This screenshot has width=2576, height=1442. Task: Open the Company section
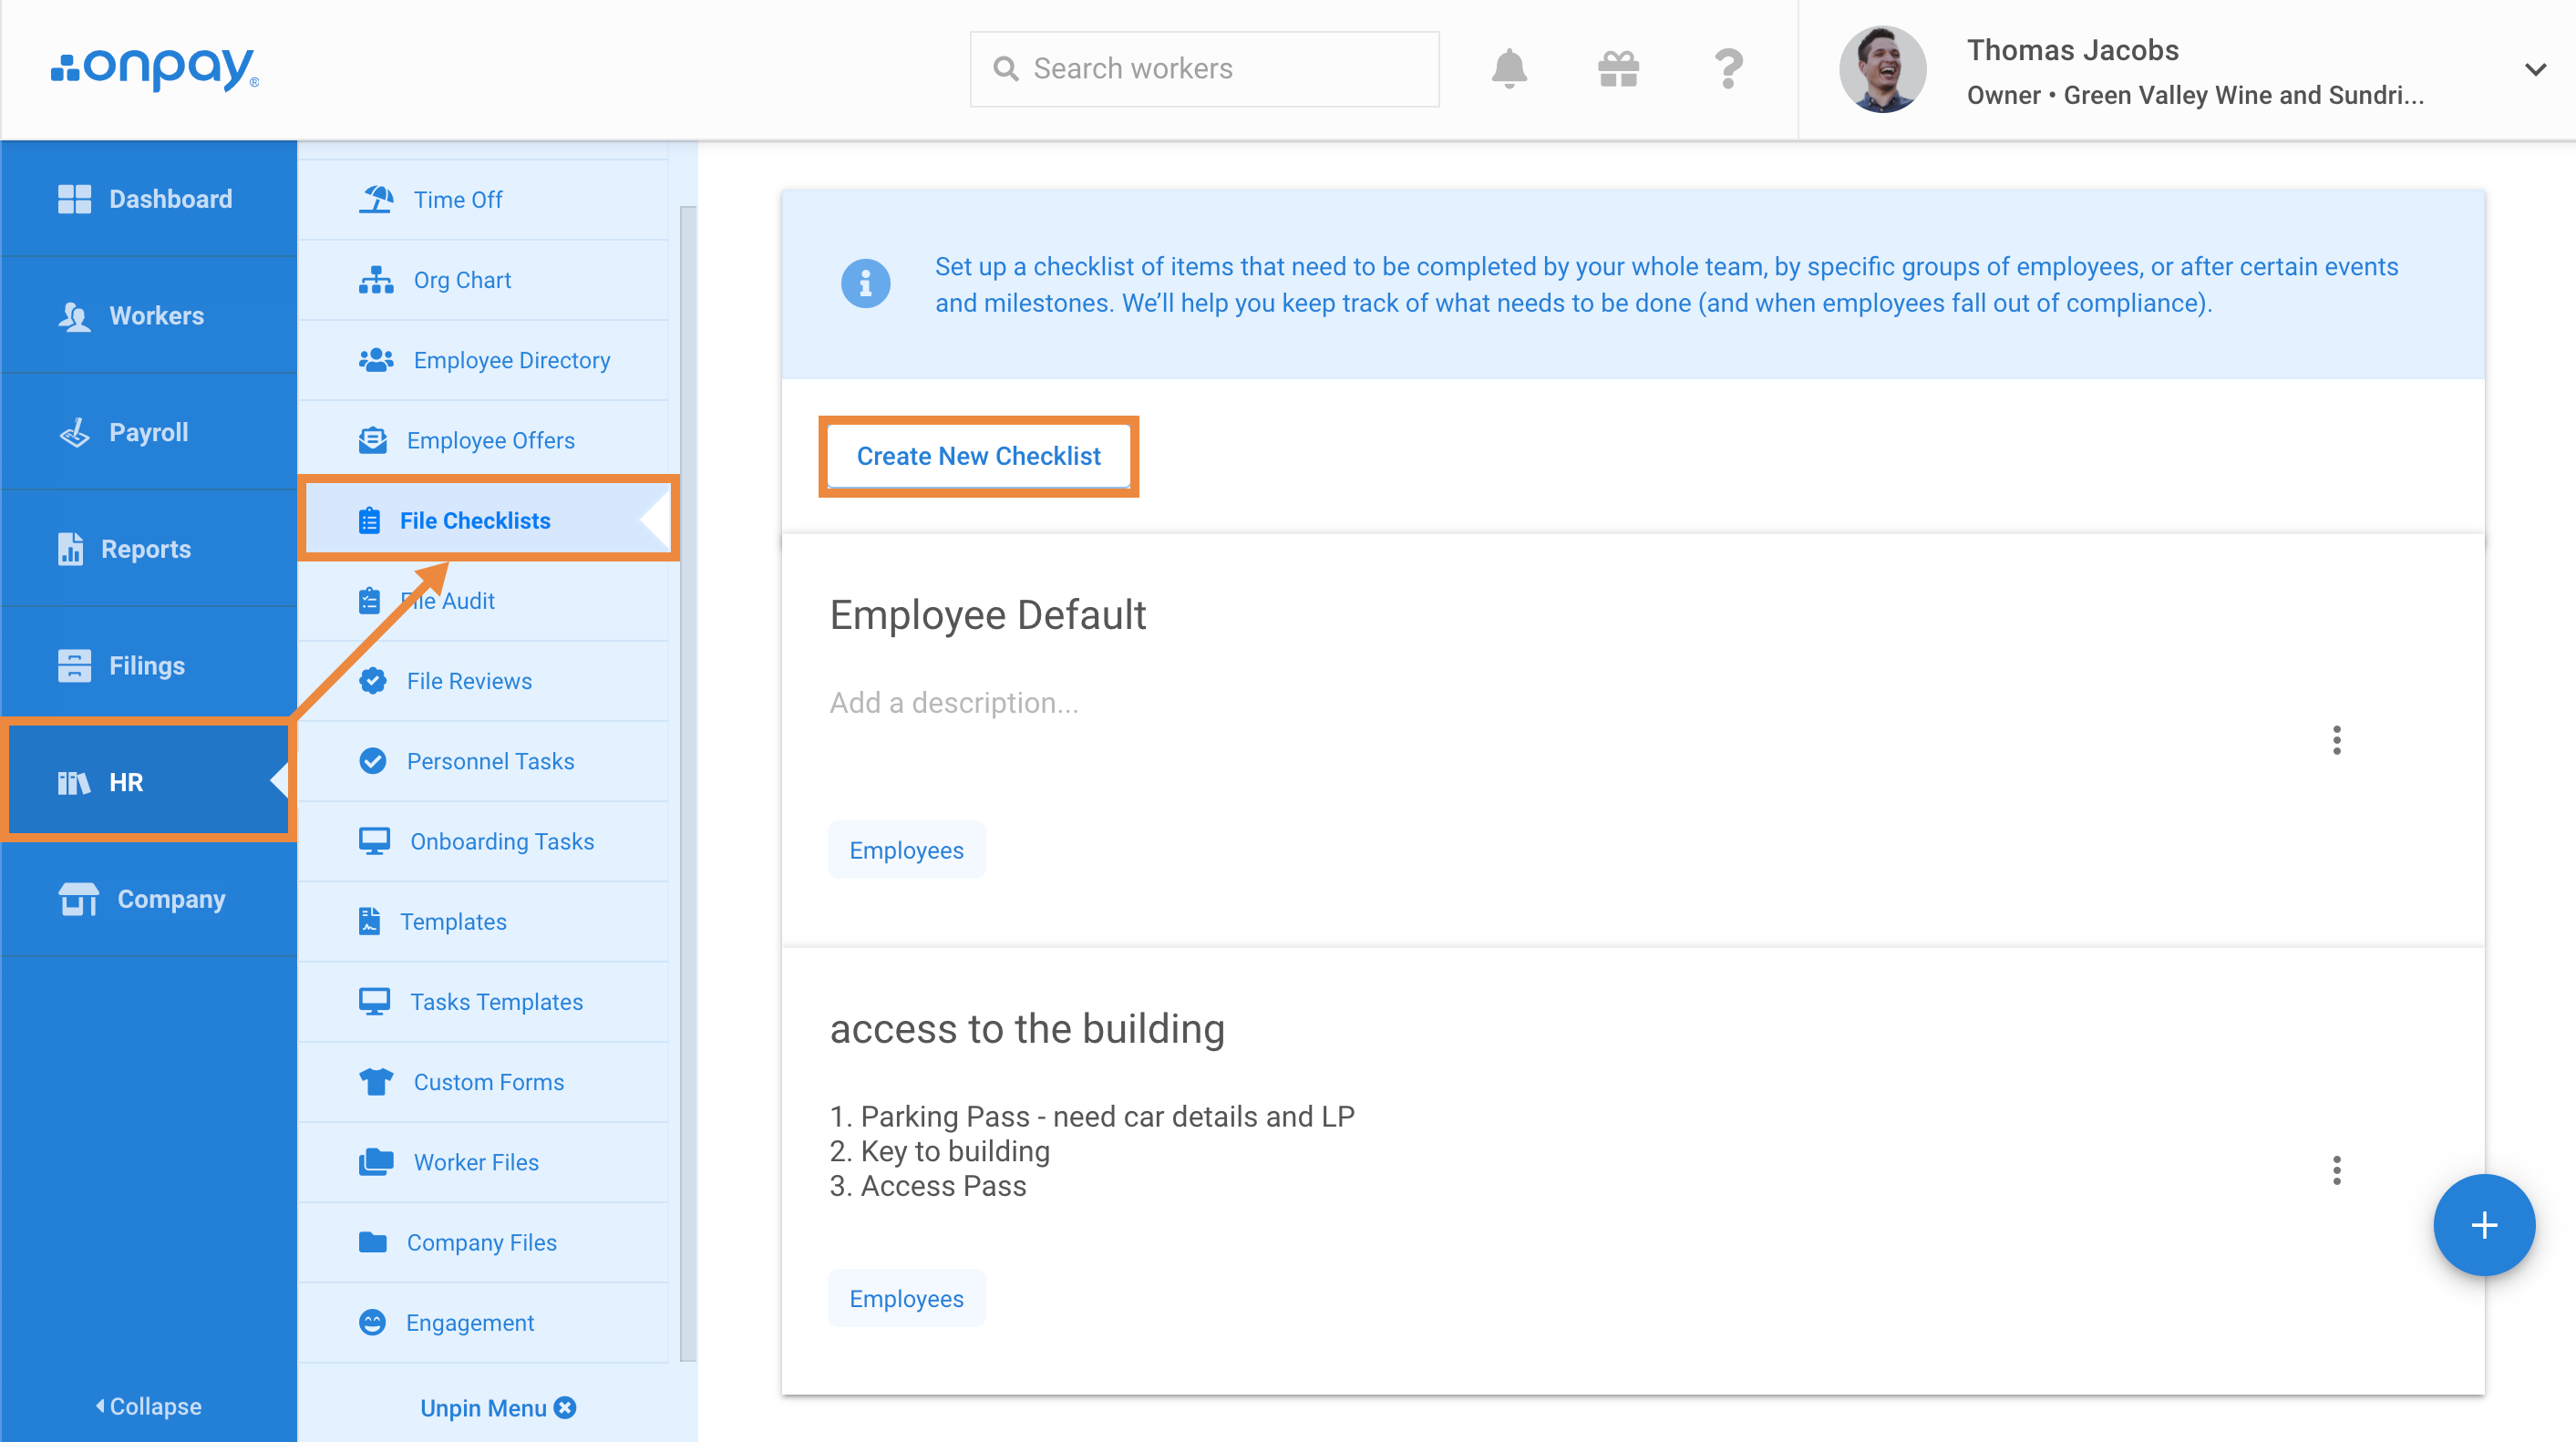click(148, 899)
